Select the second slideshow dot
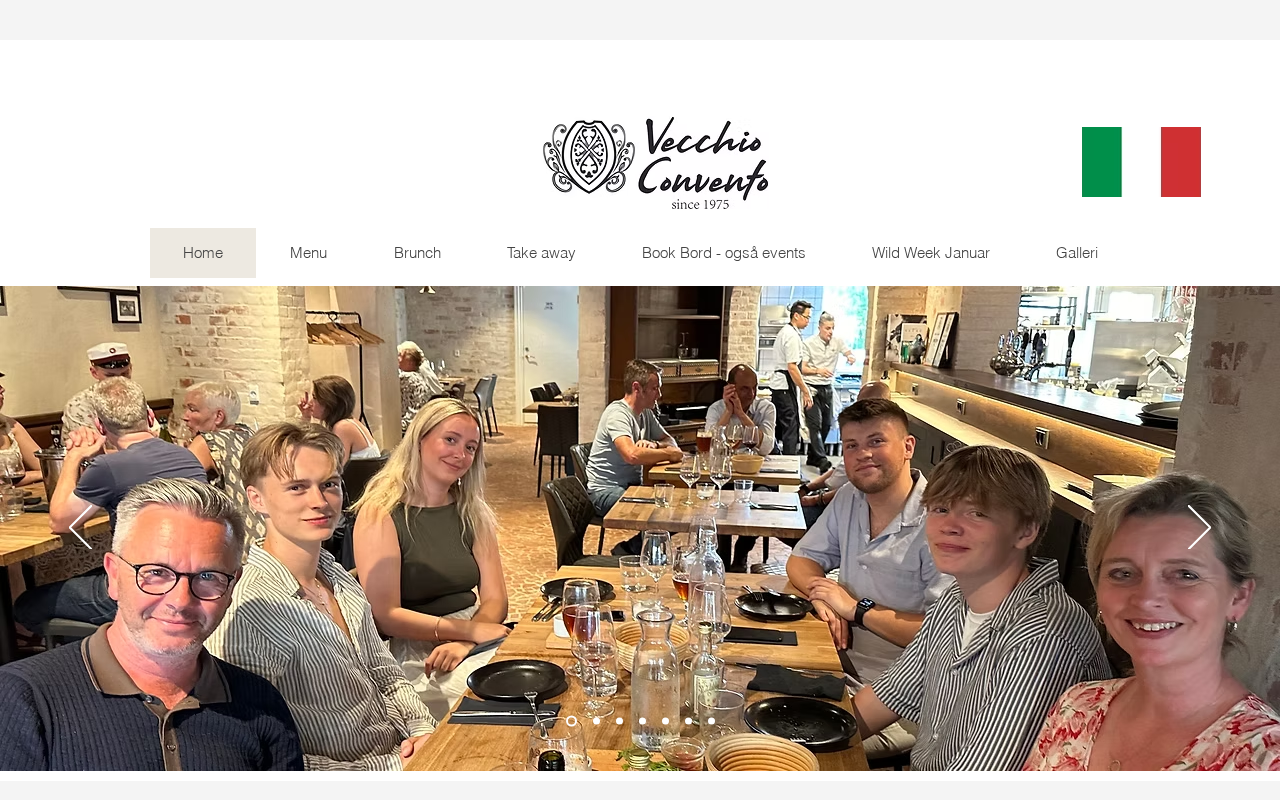 coord(596,721)
